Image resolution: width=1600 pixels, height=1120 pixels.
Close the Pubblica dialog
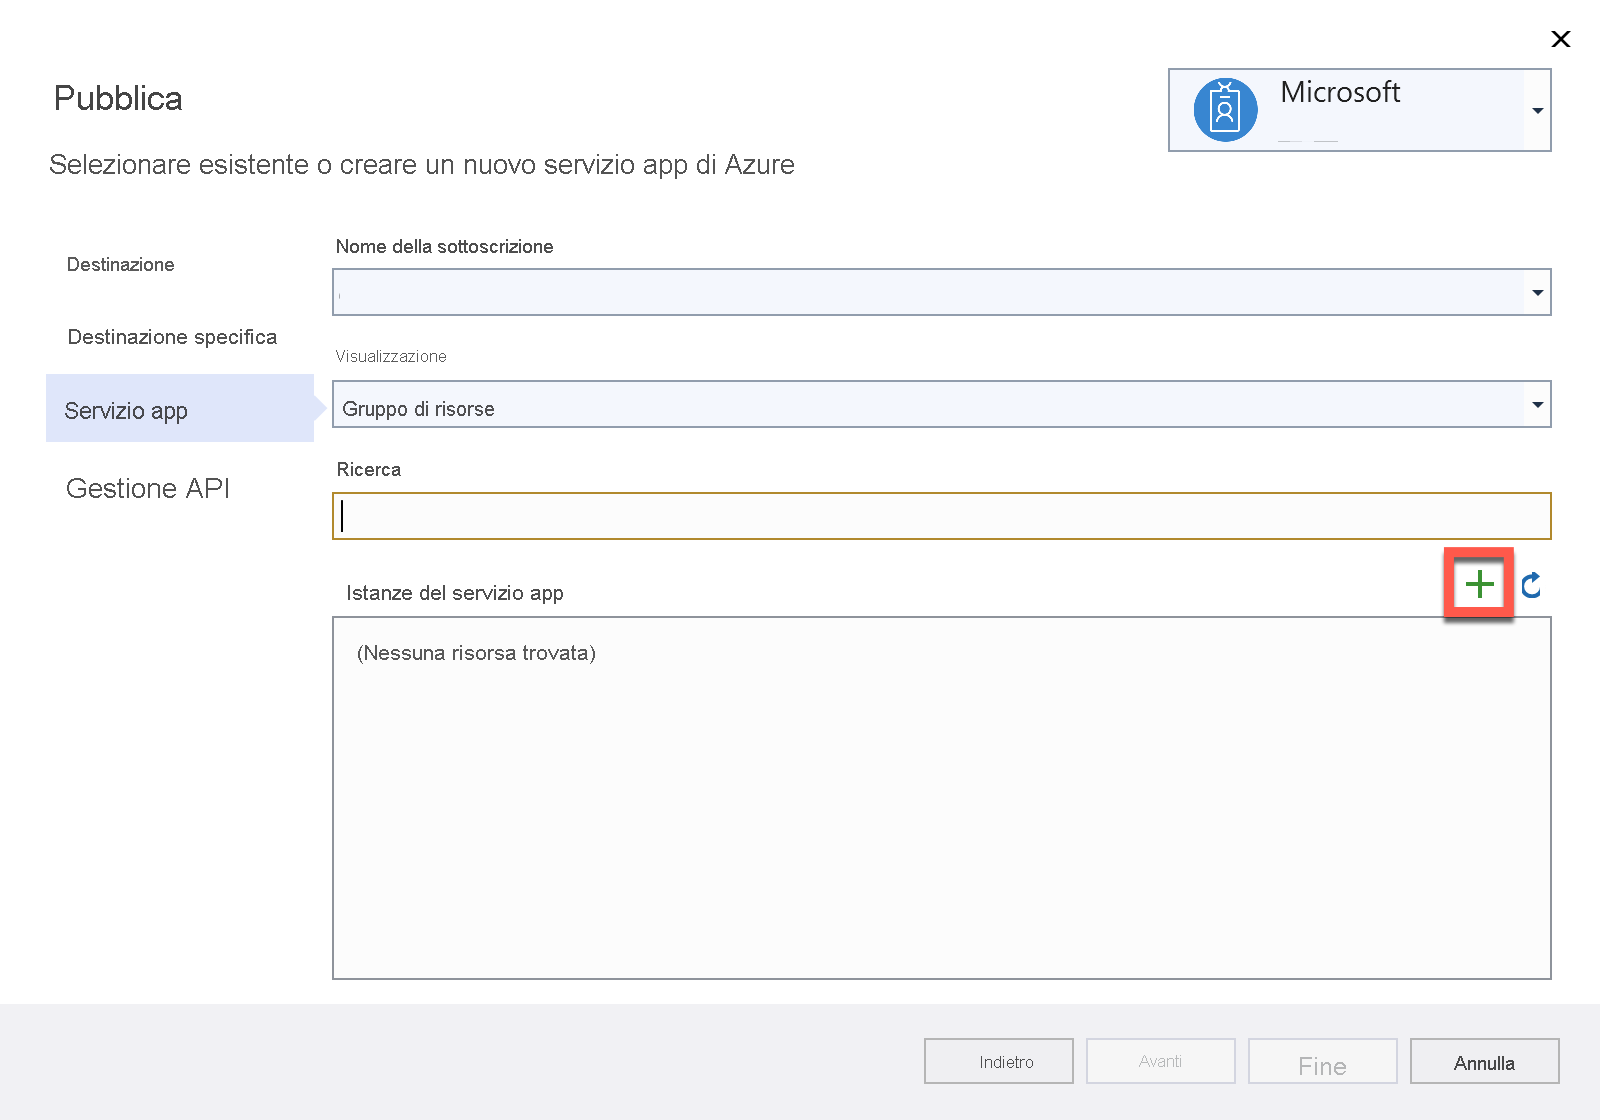tap(1560, 39)
